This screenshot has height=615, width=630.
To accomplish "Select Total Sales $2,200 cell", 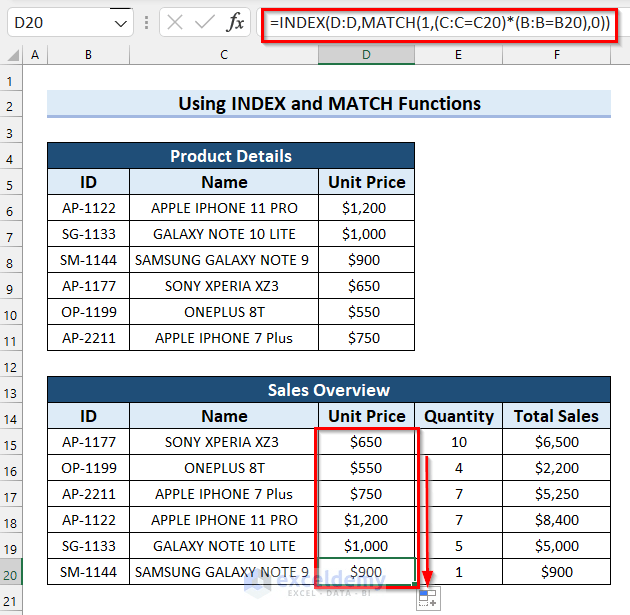I will click(556, 468).
